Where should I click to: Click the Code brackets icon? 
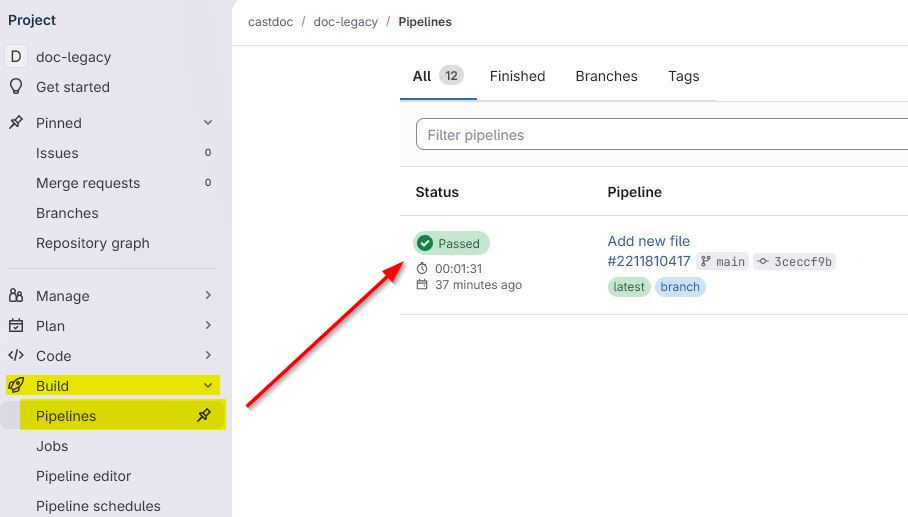(x=16, y=356)
